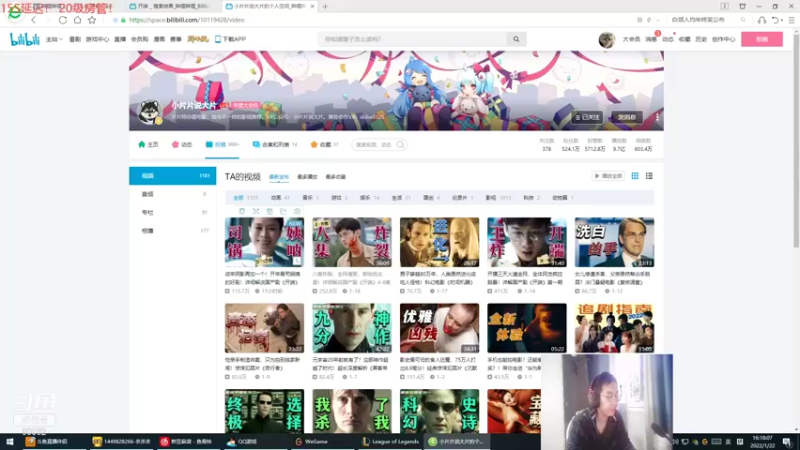
Task: Sort videos by 最多收藏
Action: (x=336, y=177)
